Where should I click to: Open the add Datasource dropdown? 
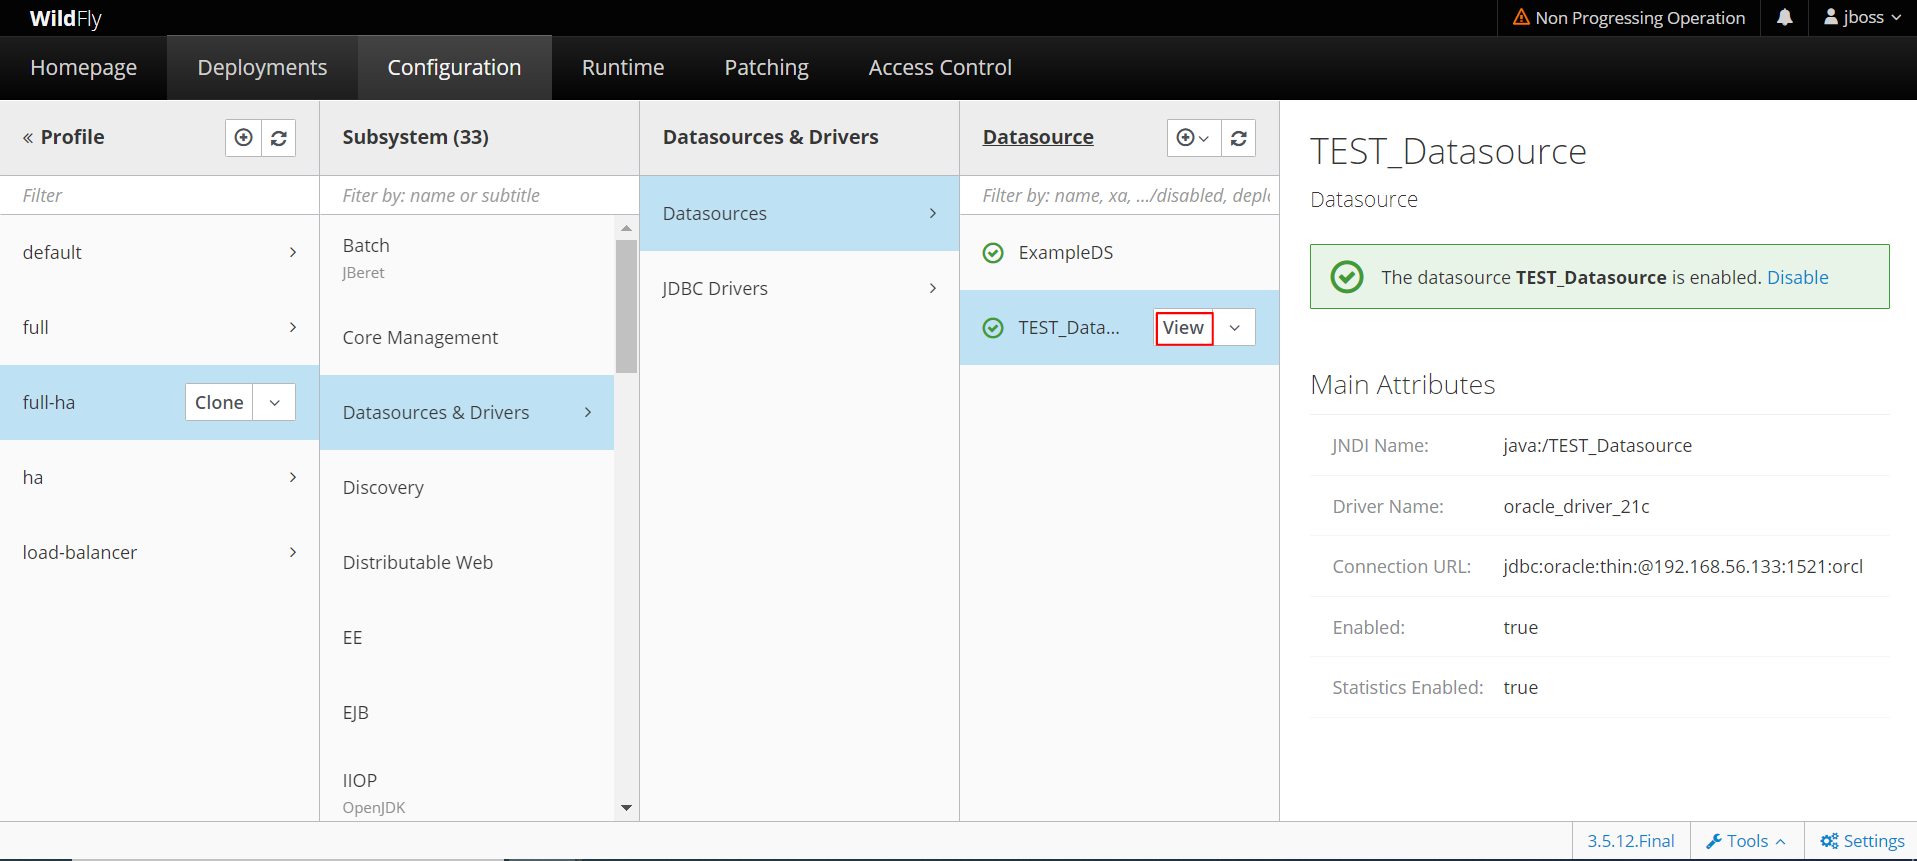tap(1194, 138)
